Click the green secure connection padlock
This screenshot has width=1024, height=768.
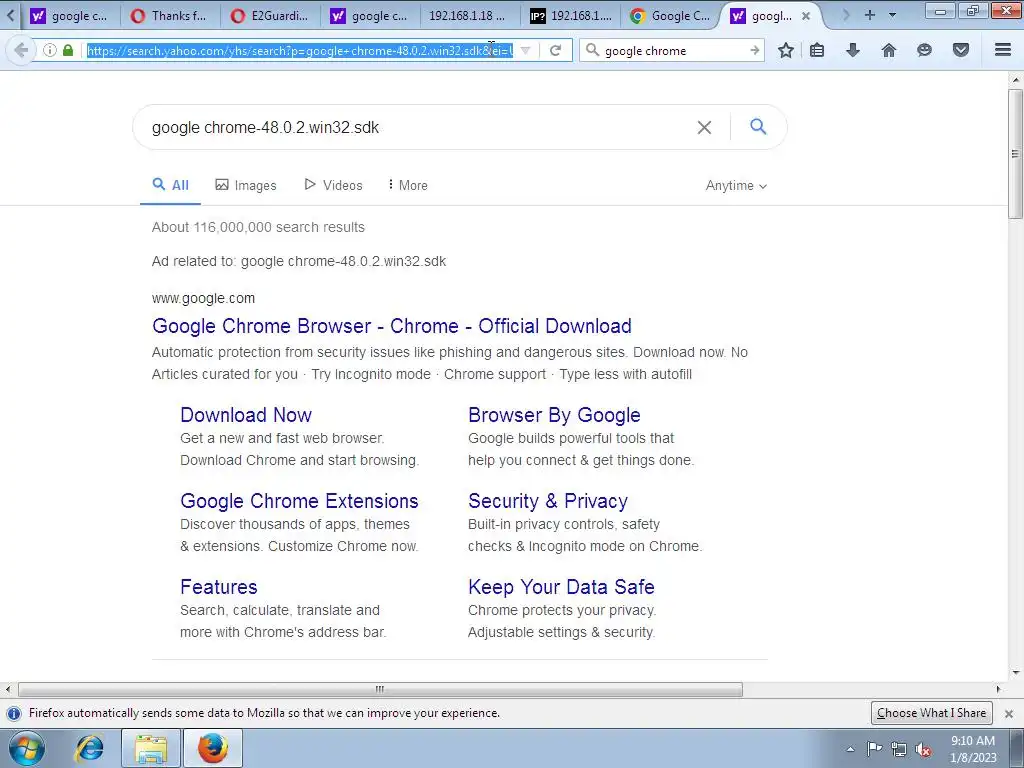[68, 50]
